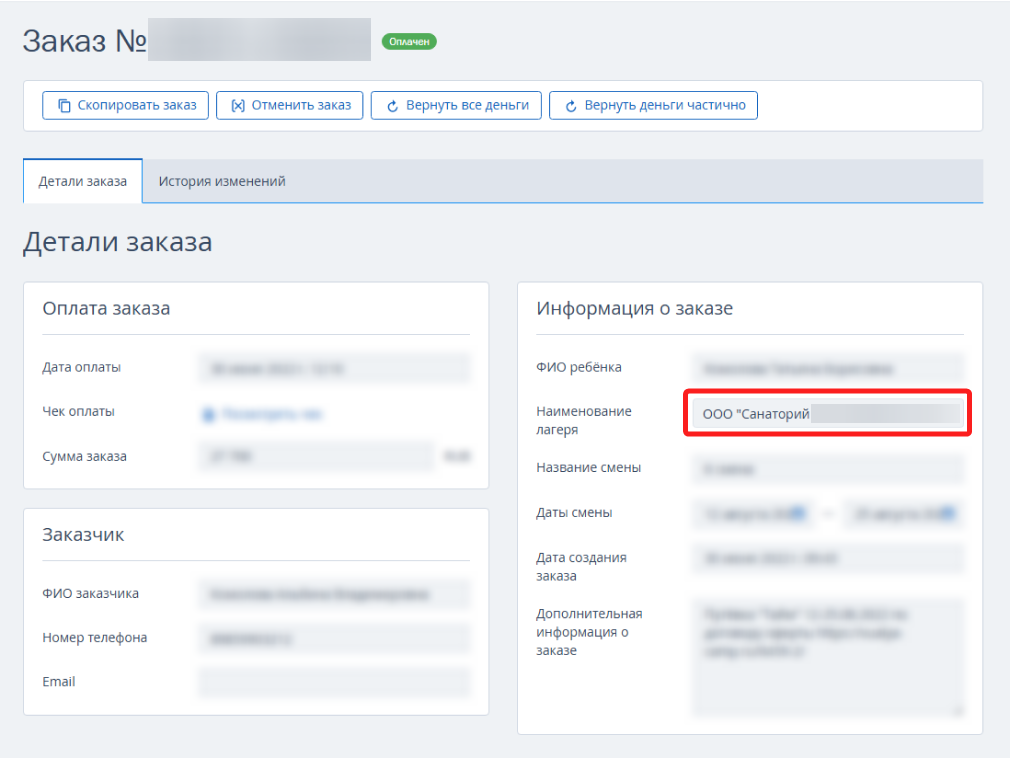Focus the 'Дата оплаты' field
Image resolution: width=1010 pixels, height=759 pixels.
[334, 369]
